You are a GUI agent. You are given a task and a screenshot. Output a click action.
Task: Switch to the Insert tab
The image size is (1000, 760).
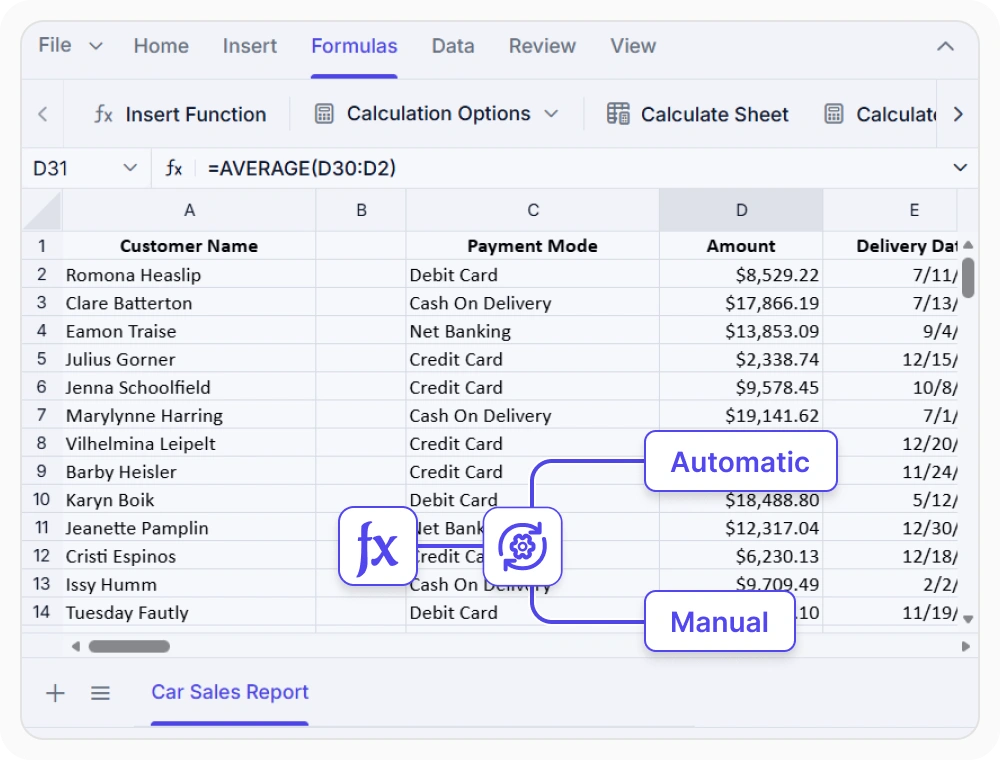pos(249,46)
